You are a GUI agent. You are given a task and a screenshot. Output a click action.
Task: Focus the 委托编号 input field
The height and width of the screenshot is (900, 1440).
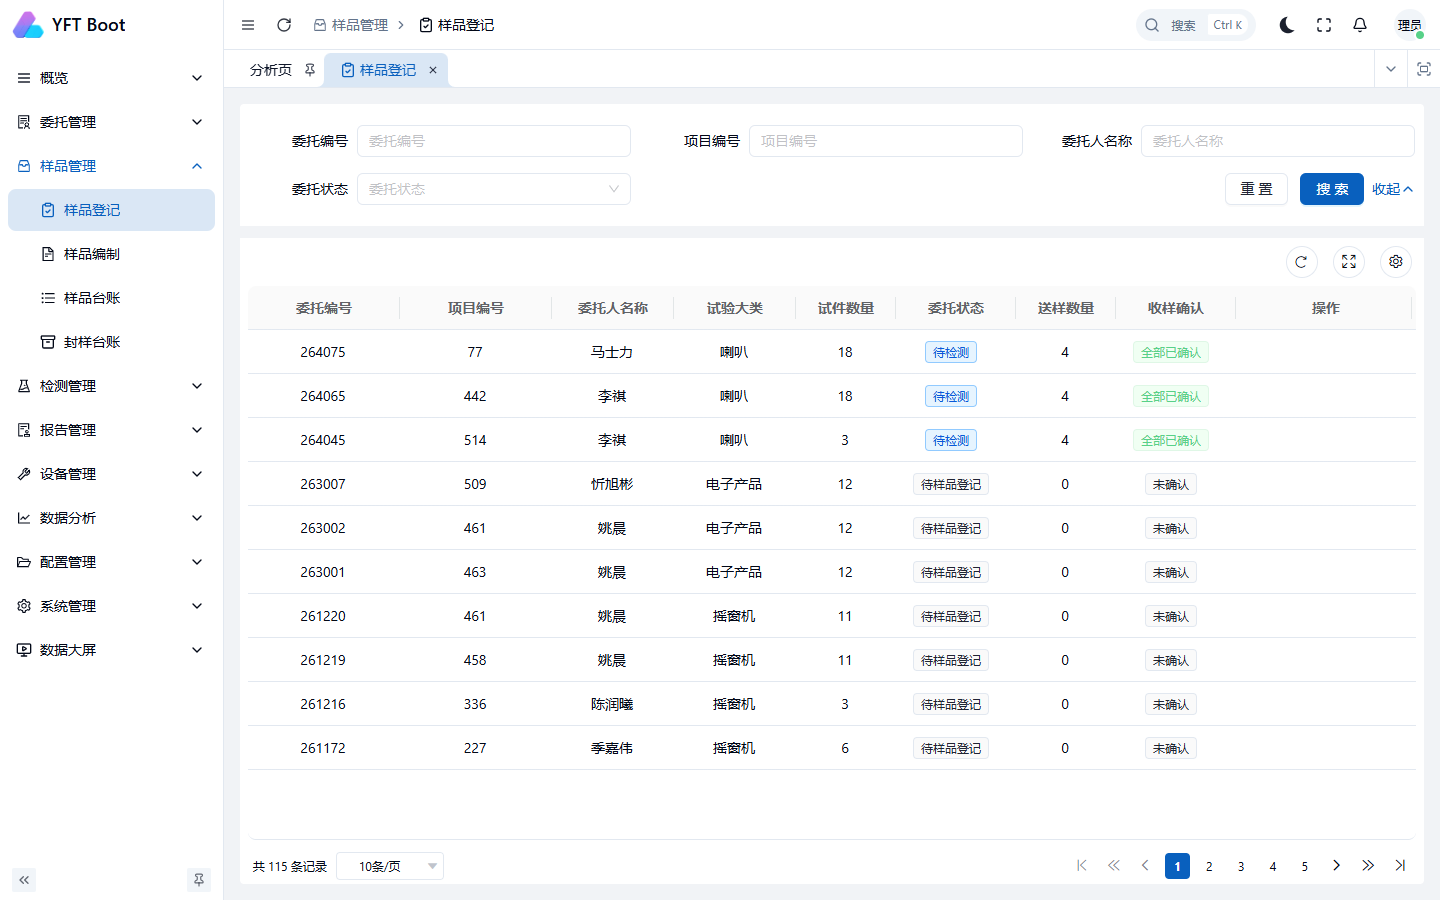494,141
